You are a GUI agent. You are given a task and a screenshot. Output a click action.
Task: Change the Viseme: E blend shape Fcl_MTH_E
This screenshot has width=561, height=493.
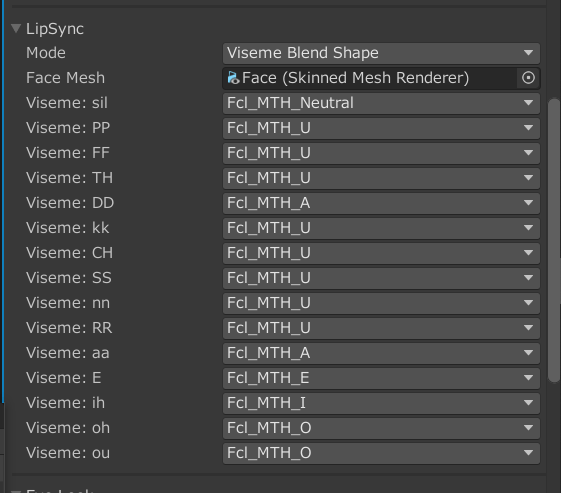click(x=381, y=378)
